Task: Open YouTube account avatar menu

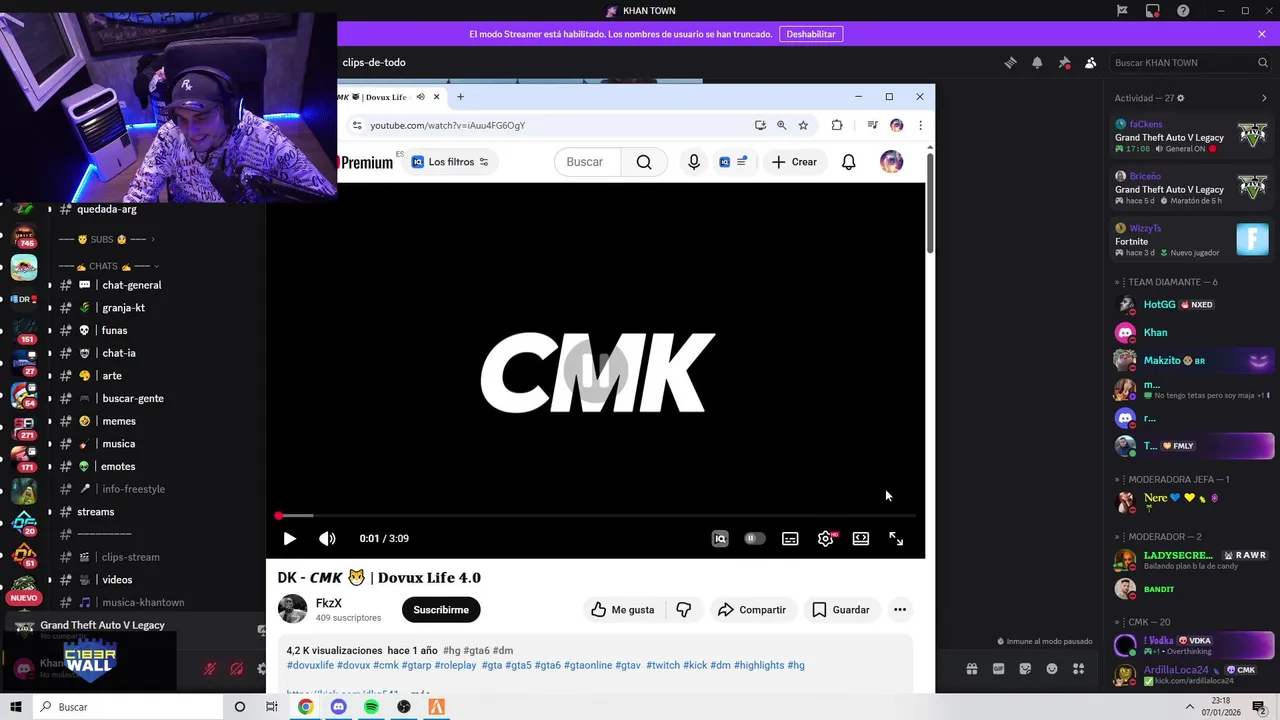Action: coord(891,162)
